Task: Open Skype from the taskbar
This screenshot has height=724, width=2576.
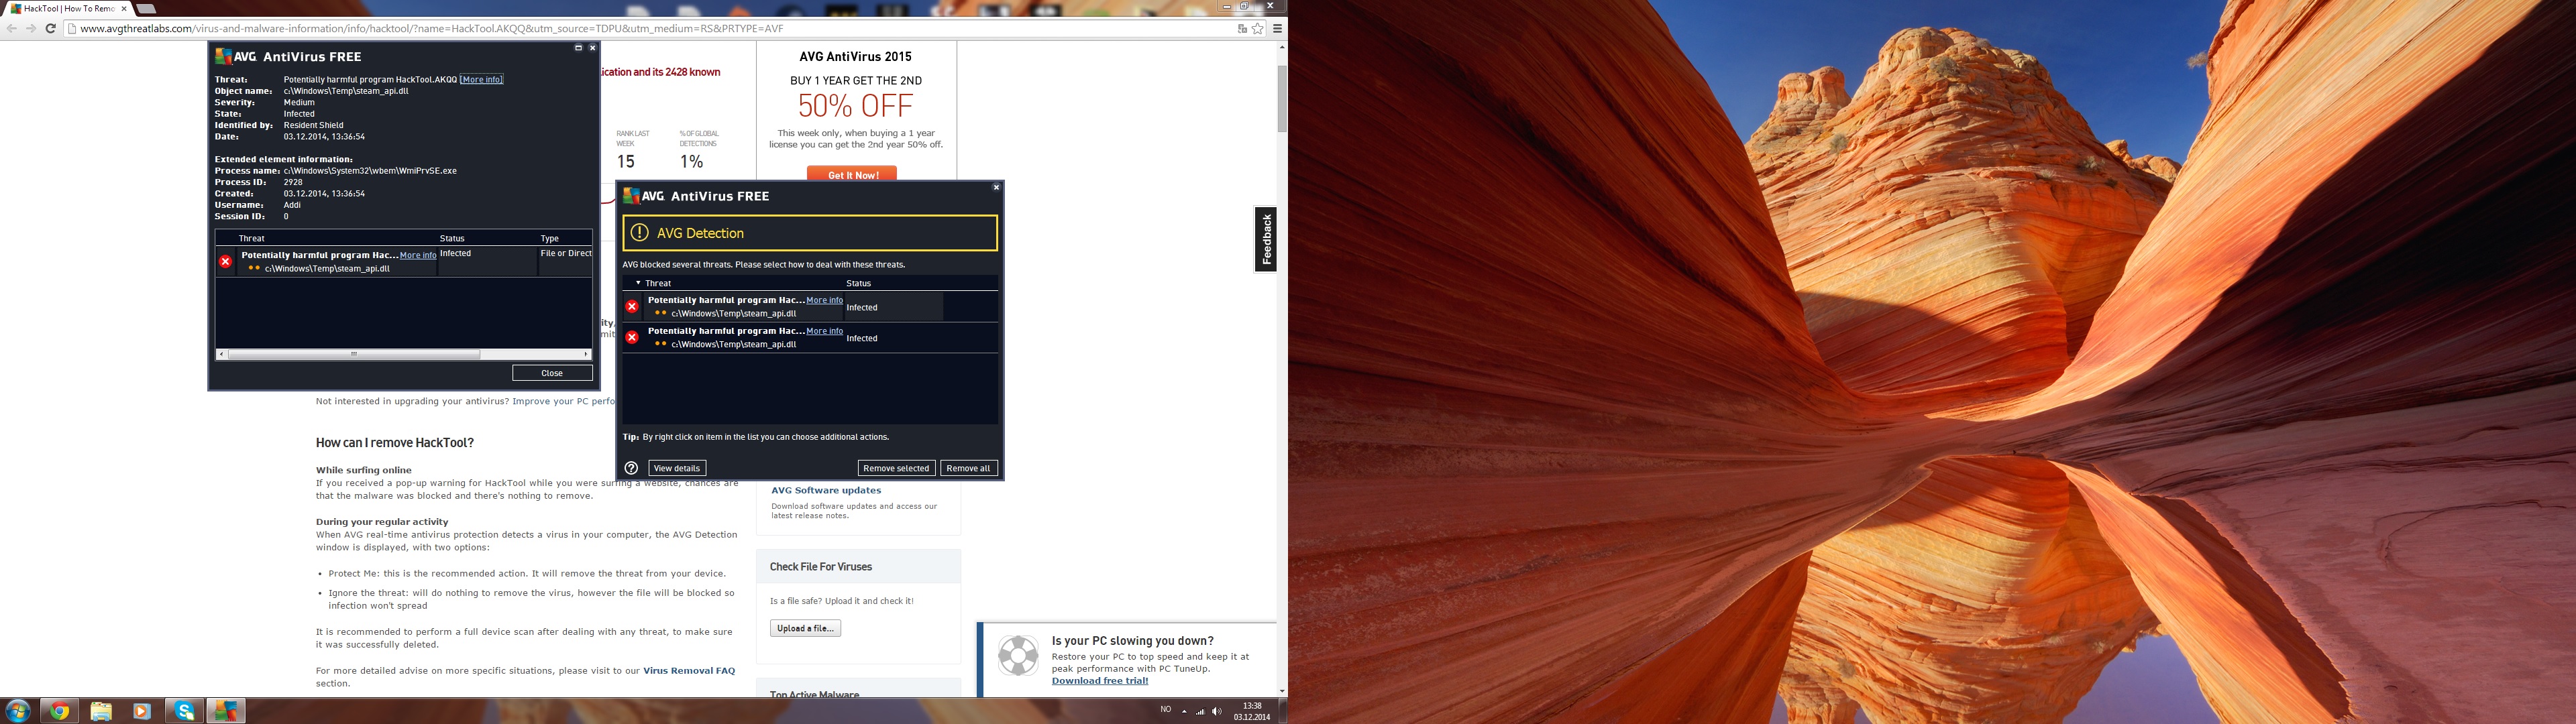Action: 184,711
